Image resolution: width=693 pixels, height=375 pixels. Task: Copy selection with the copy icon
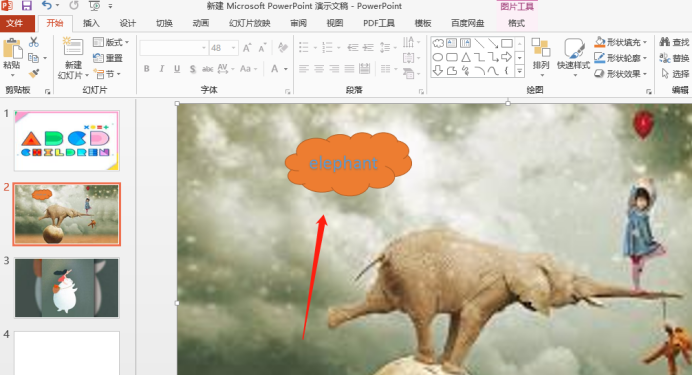pos(33,58)
